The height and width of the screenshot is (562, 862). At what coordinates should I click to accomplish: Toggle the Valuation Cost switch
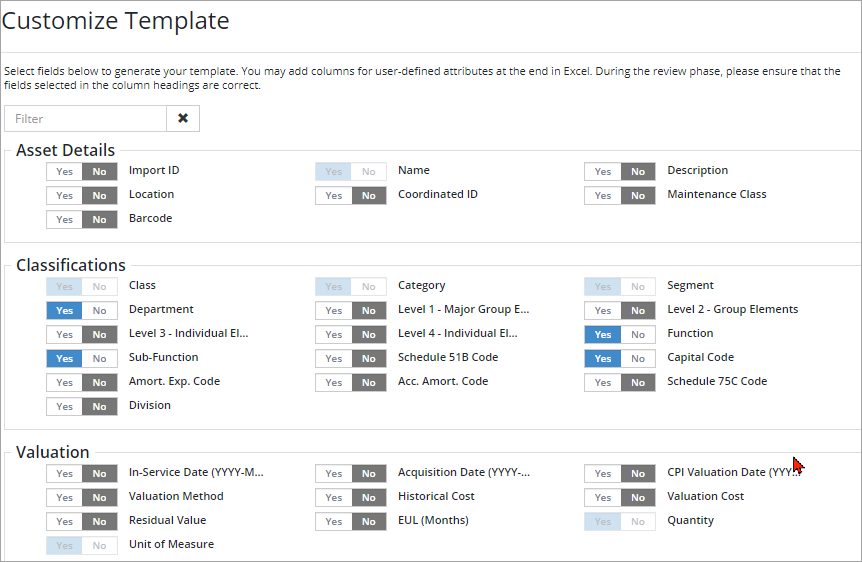click(x=619, y=497)
